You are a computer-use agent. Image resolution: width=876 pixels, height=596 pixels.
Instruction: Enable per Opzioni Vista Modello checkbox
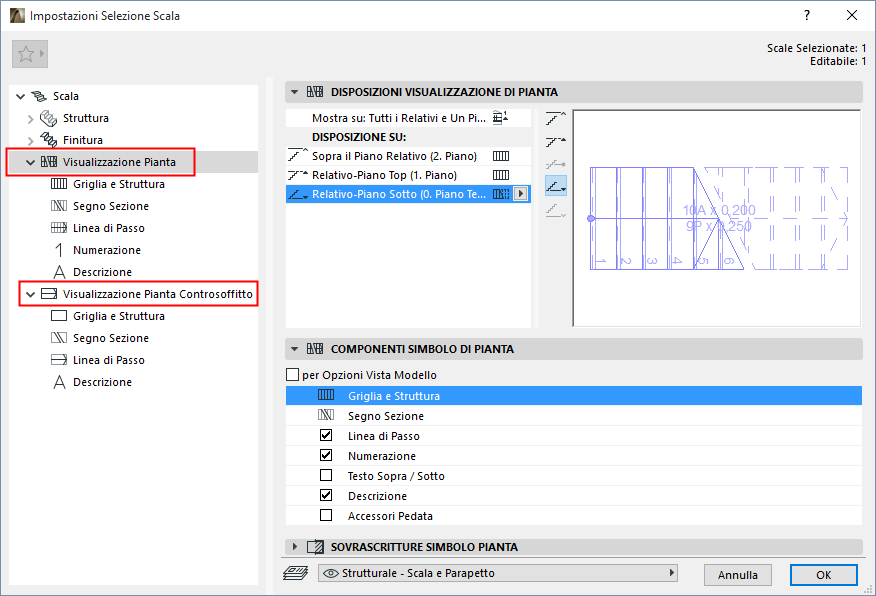(292, 374)
